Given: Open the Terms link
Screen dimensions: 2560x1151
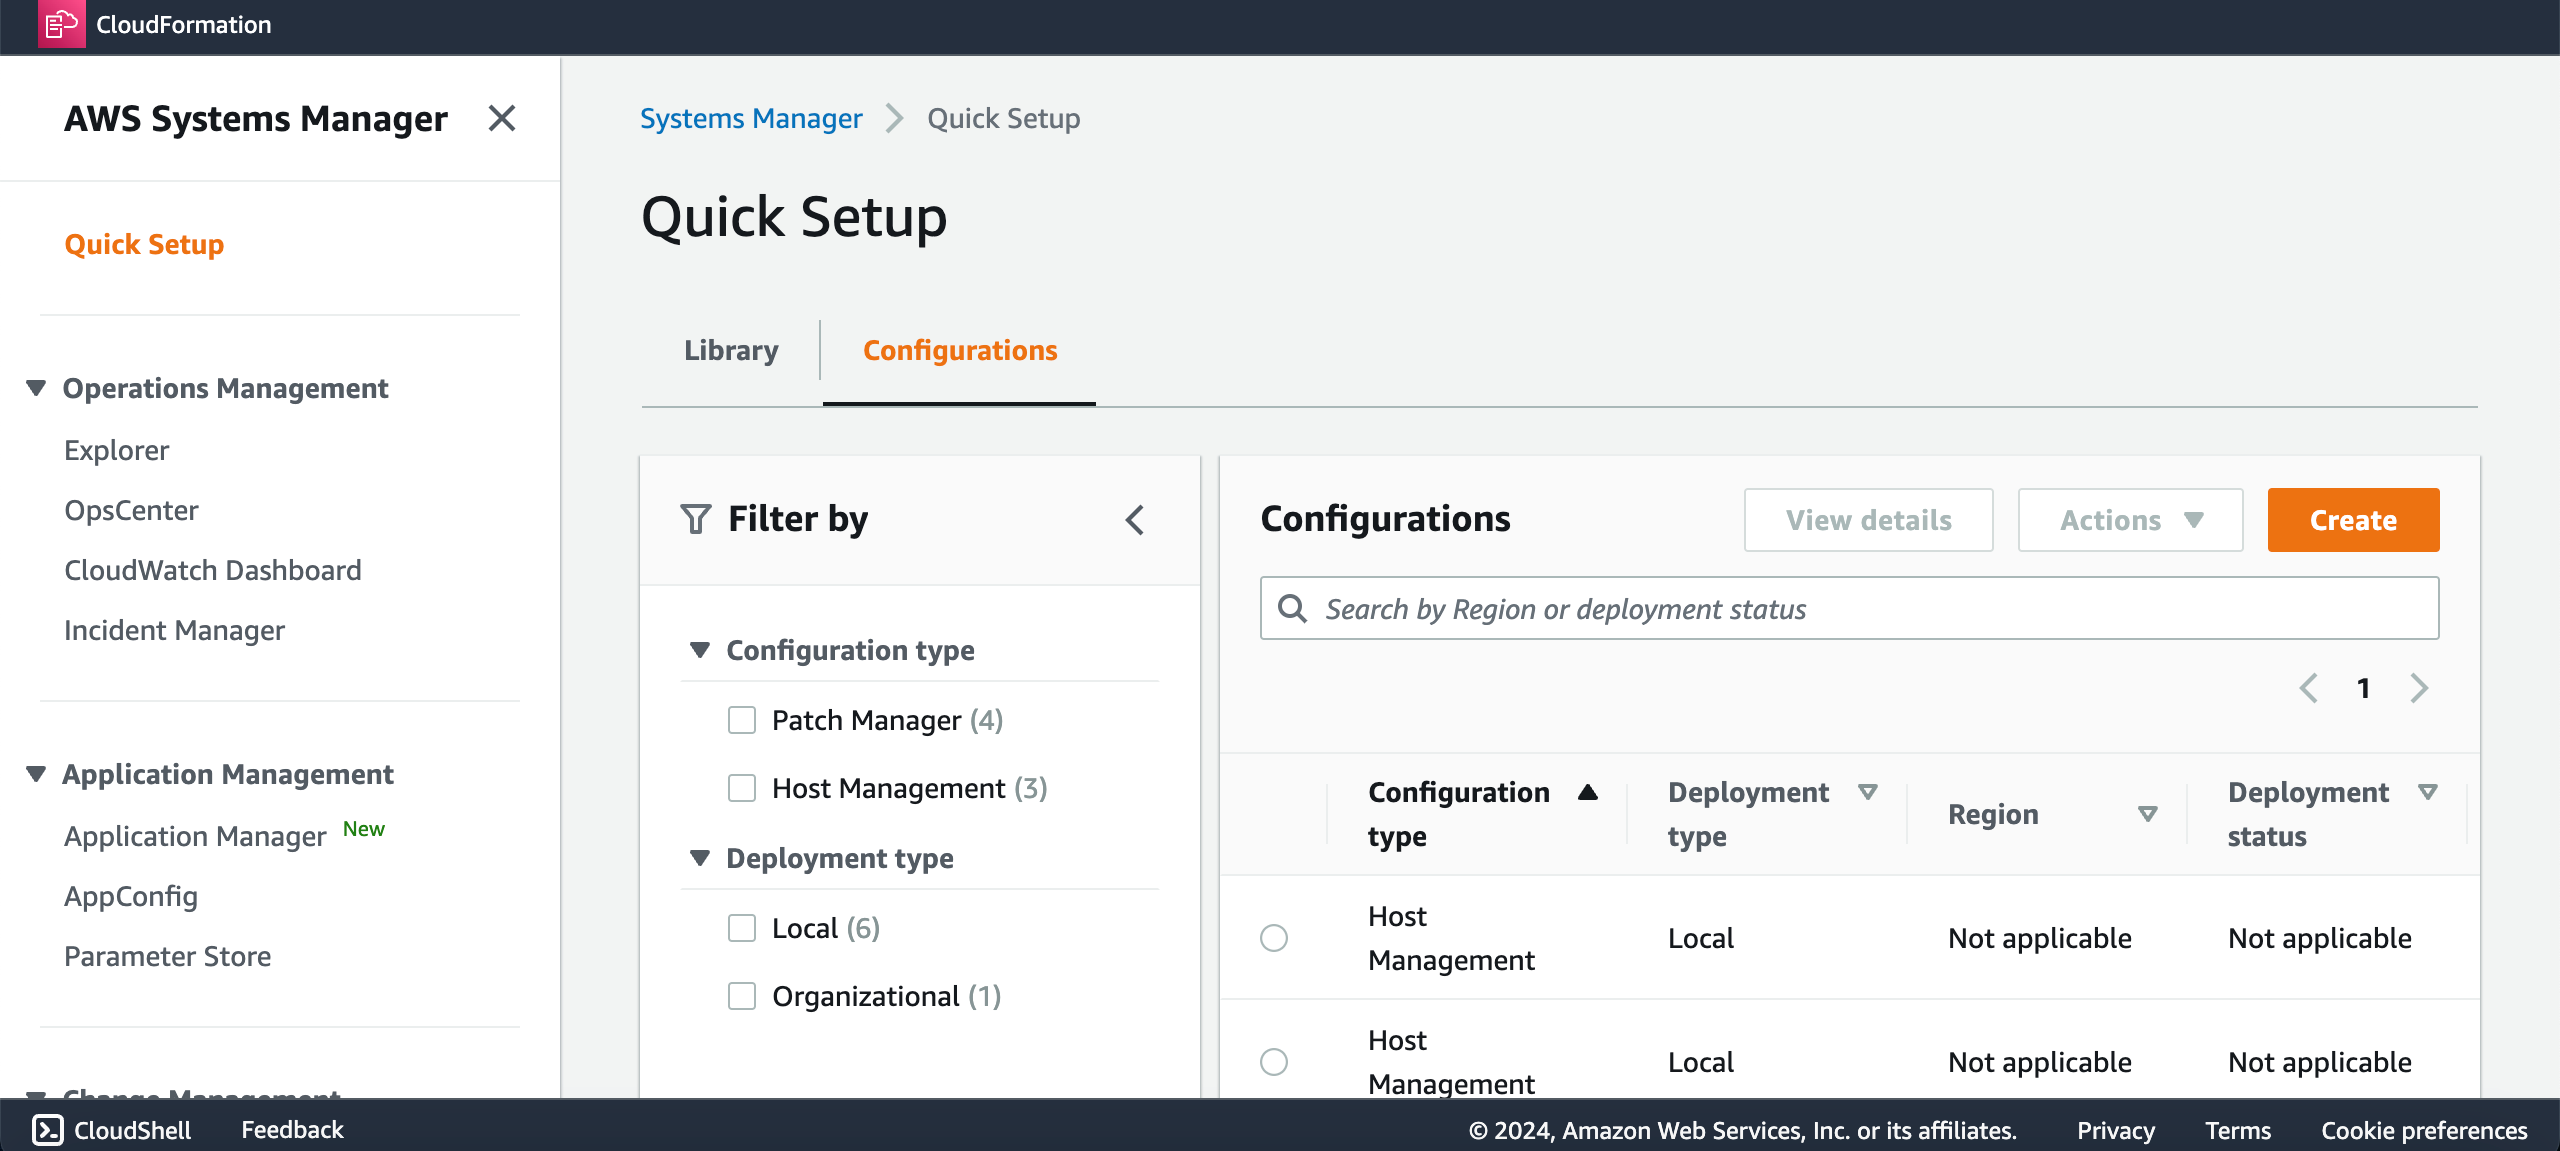Looking at the screenshot, I should point(2238,1130).
